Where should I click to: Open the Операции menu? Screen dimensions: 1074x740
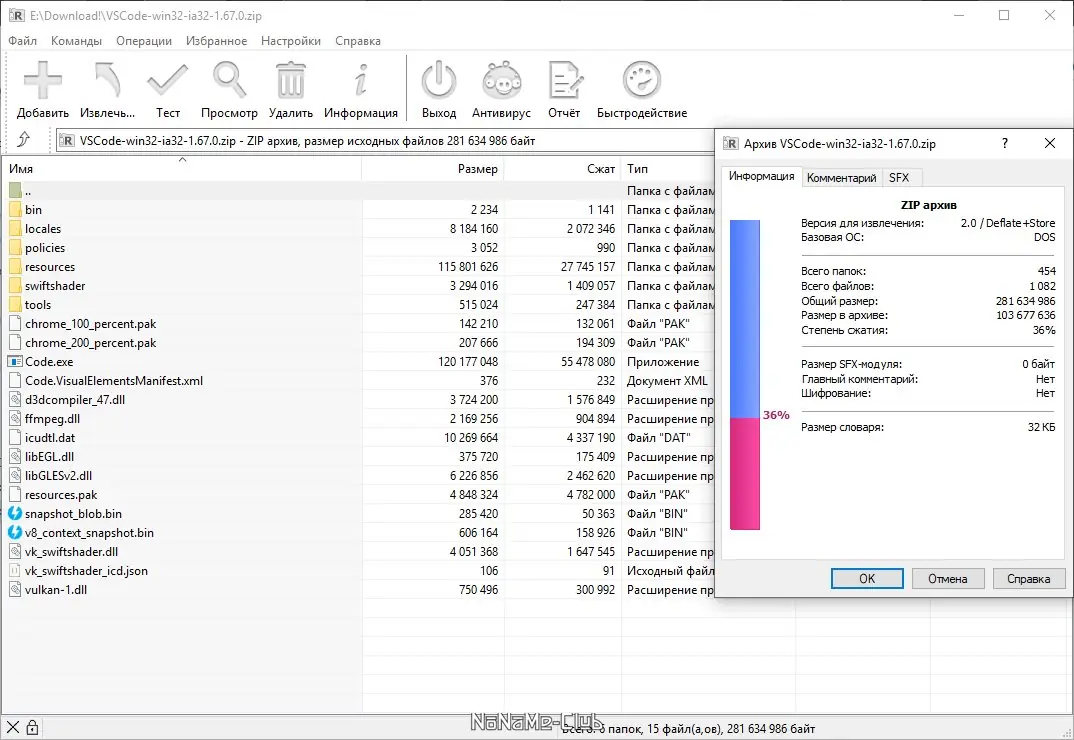(x=144, y=40)
